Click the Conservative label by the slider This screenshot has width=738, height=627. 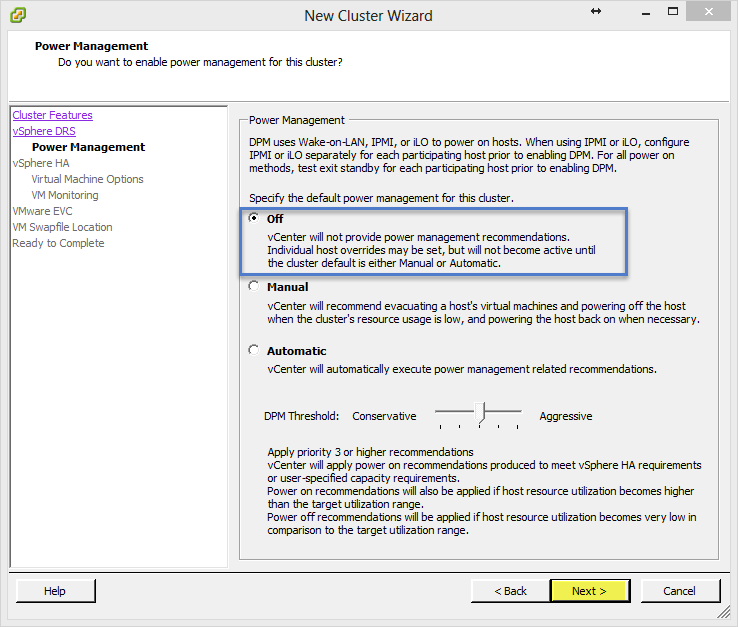384,416
